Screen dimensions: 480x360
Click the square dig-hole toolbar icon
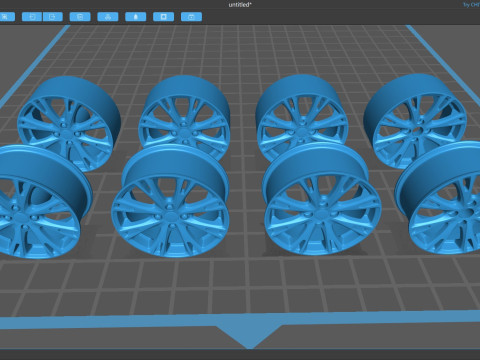pyautogui.click(x=163, y=17)
